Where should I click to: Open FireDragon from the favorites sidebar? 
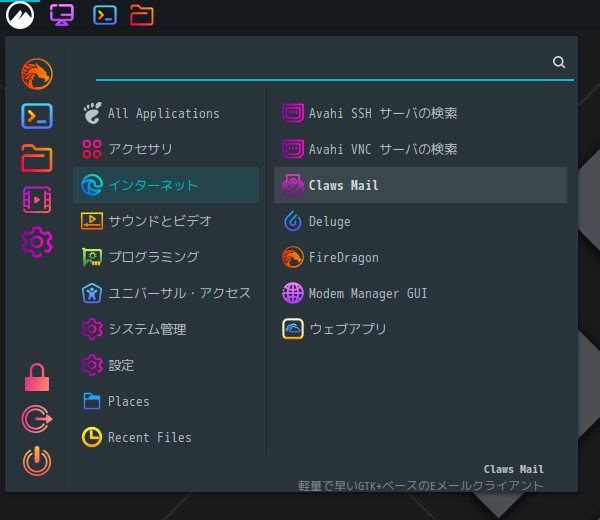pos(37,74)
